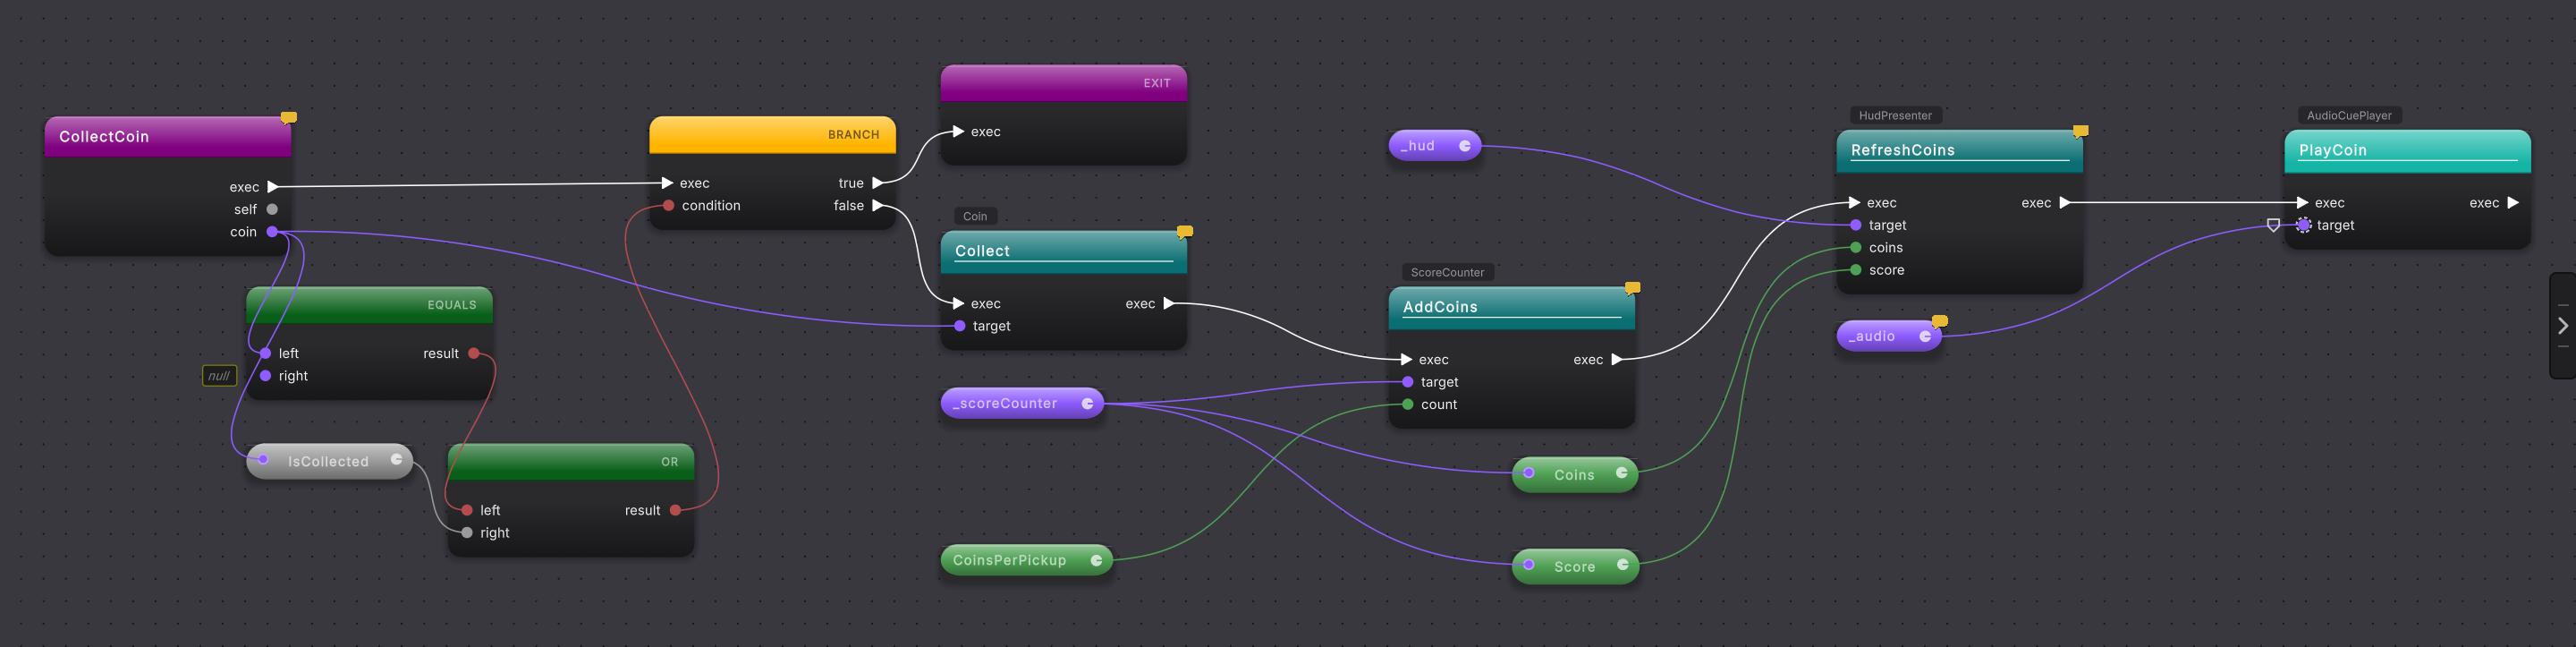Click the exec input port of BRANCH
The height and width of the screenshot is (647, 2576).
tap(667, 183)
